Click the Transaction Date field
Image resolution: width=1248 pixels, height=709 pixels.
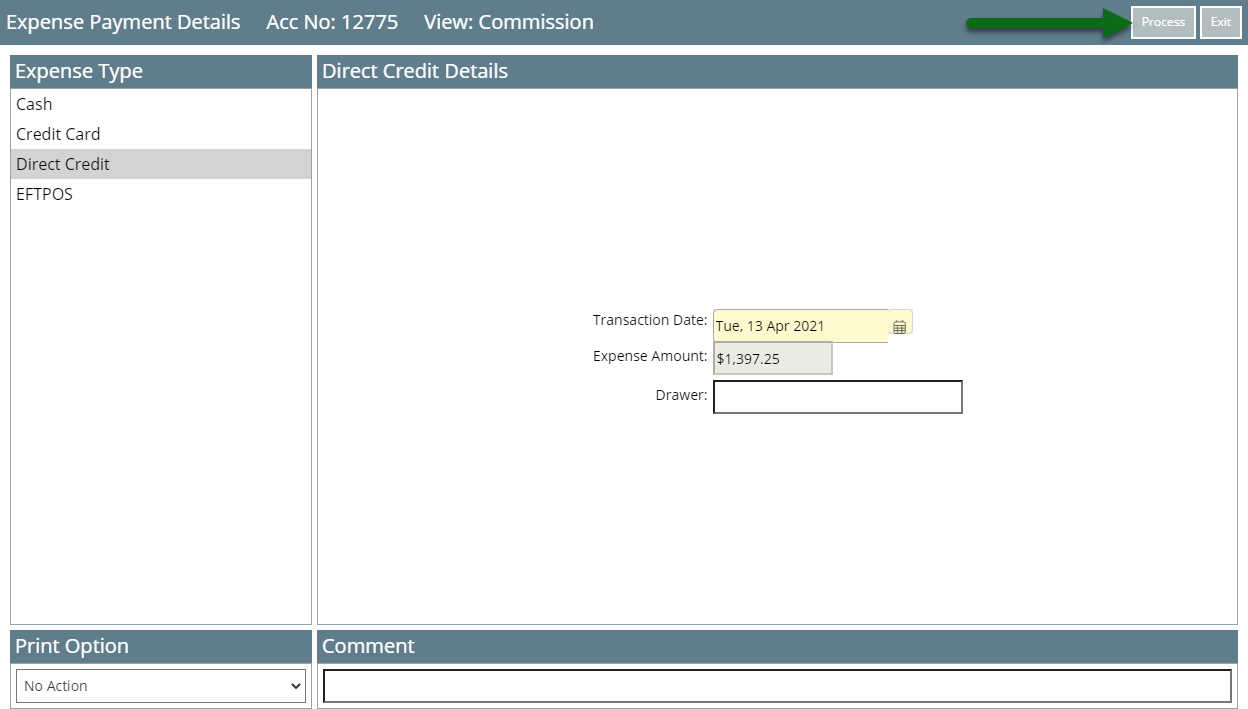[801, 326]
